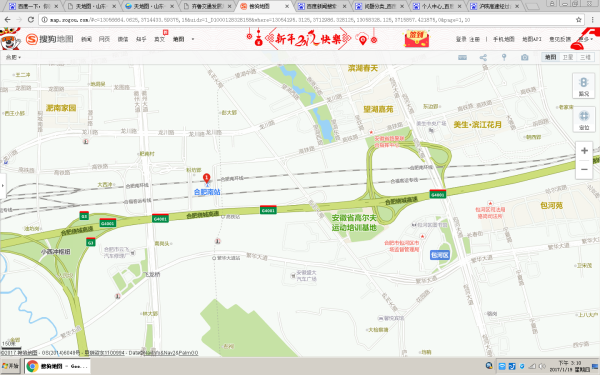Expand the more-products arrow beside 地图 nav
600x375 pixels.
pyautogui.click(x=193, y=39)
